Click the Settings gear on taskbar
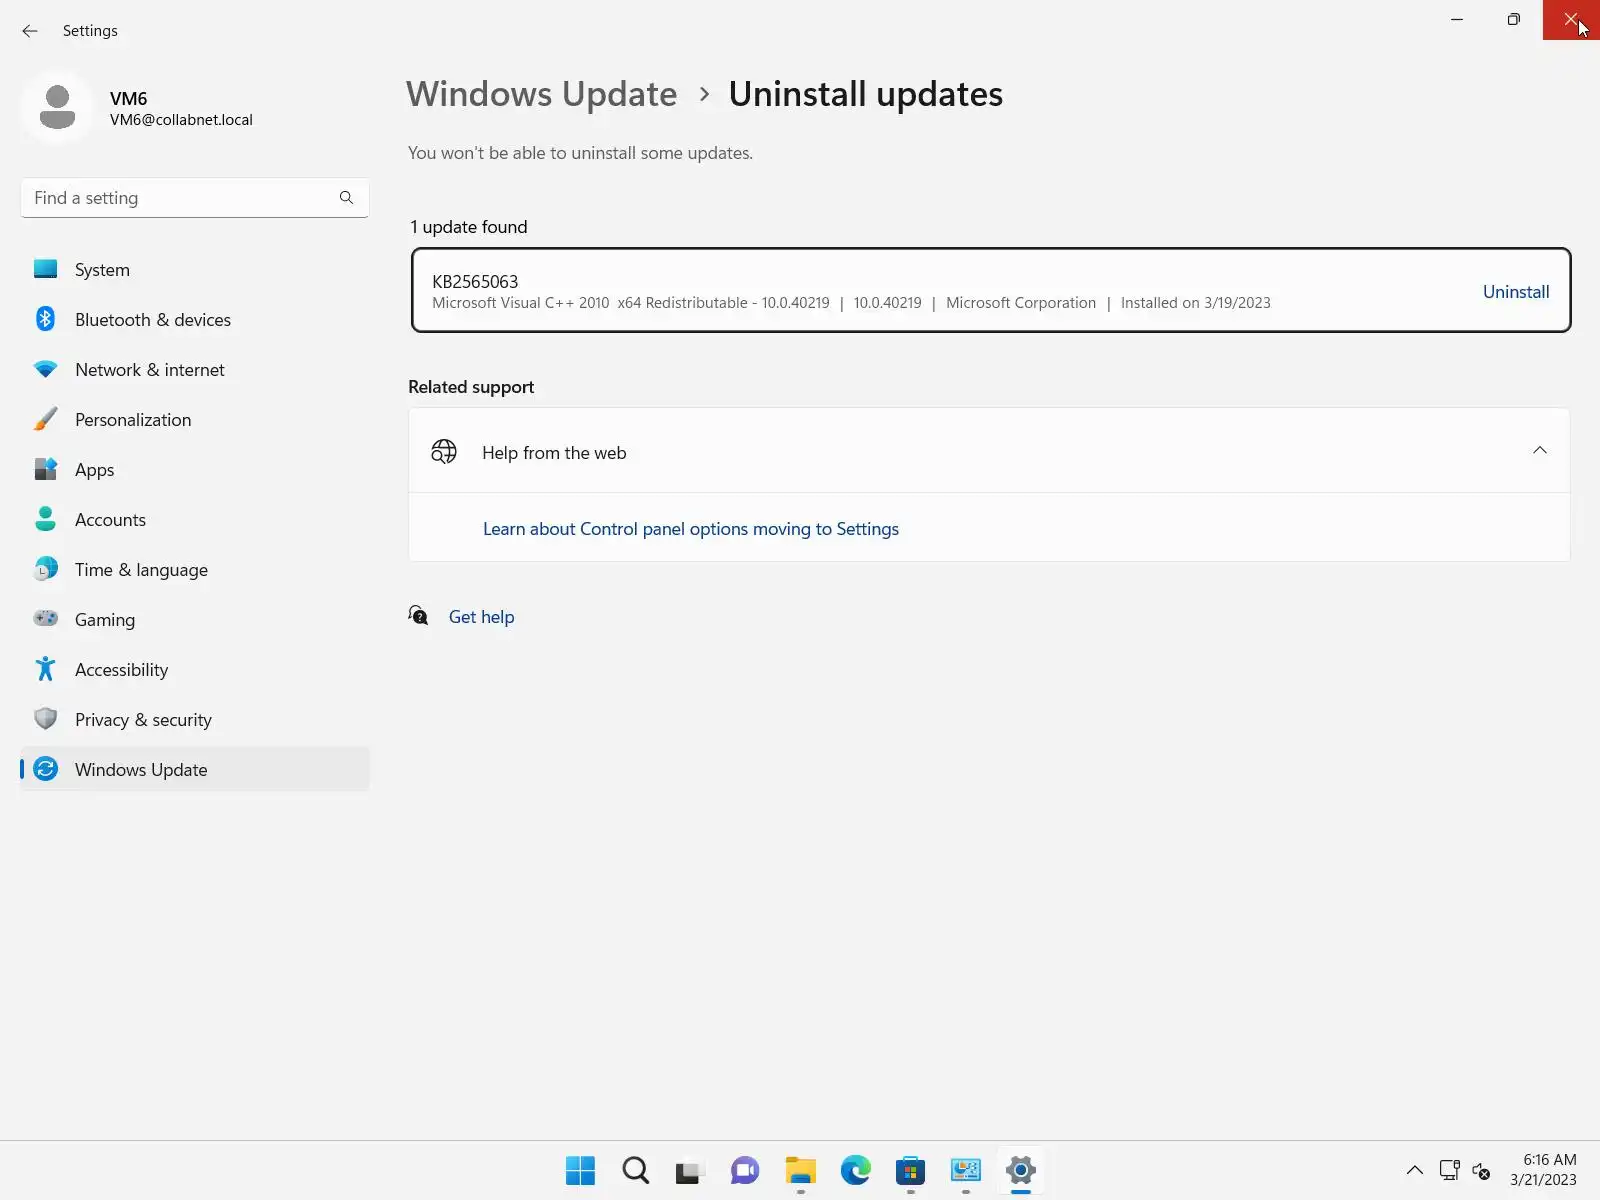Screen dimensions: 1600x1200 pos(1020,1170)
